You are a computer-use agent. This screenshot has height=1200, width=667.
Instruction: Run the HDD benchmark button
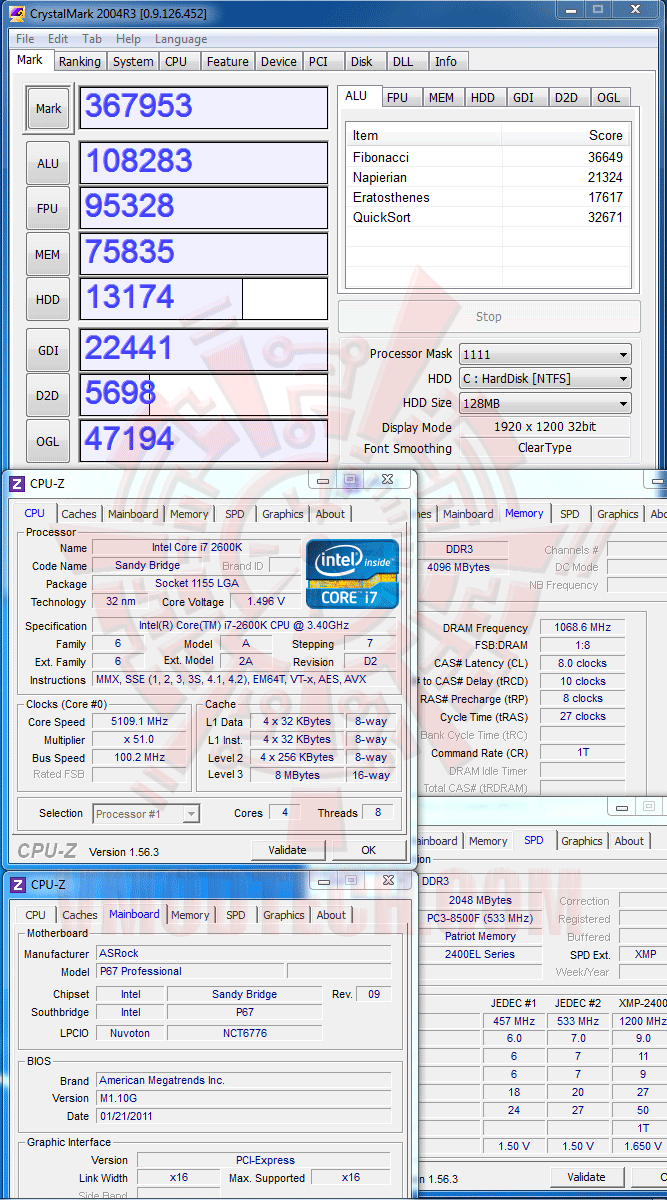coord(48,300)
